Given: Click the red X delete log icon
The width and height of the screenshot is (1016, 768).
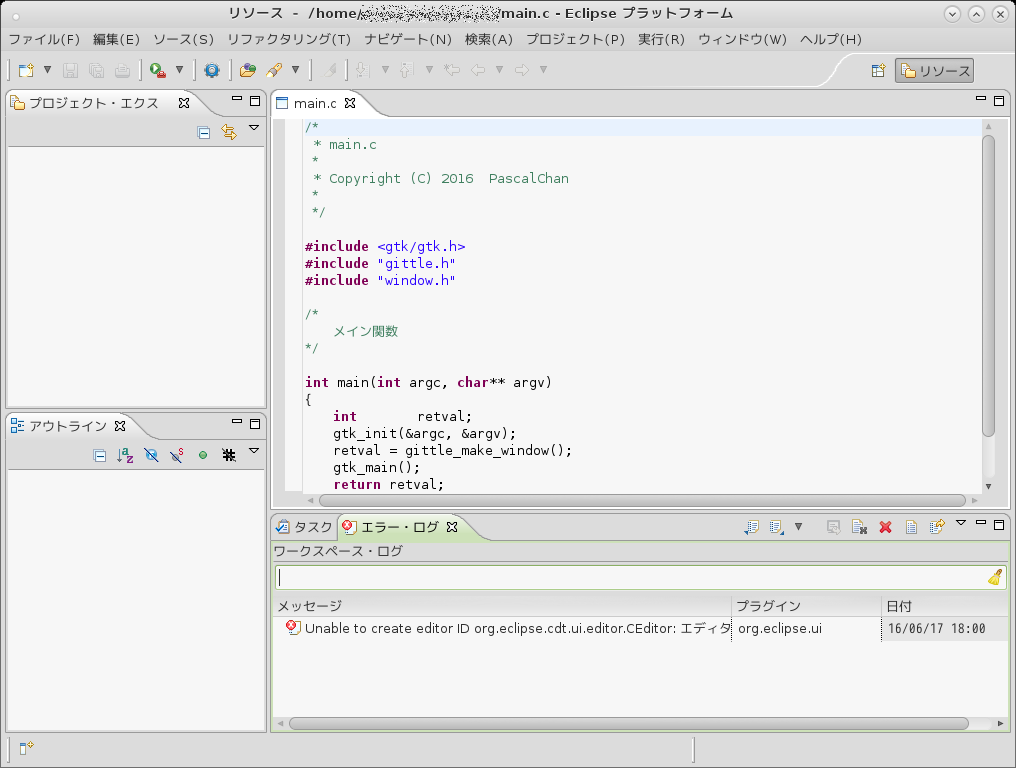Looking at the screenshot, I should tap(885, 527).
